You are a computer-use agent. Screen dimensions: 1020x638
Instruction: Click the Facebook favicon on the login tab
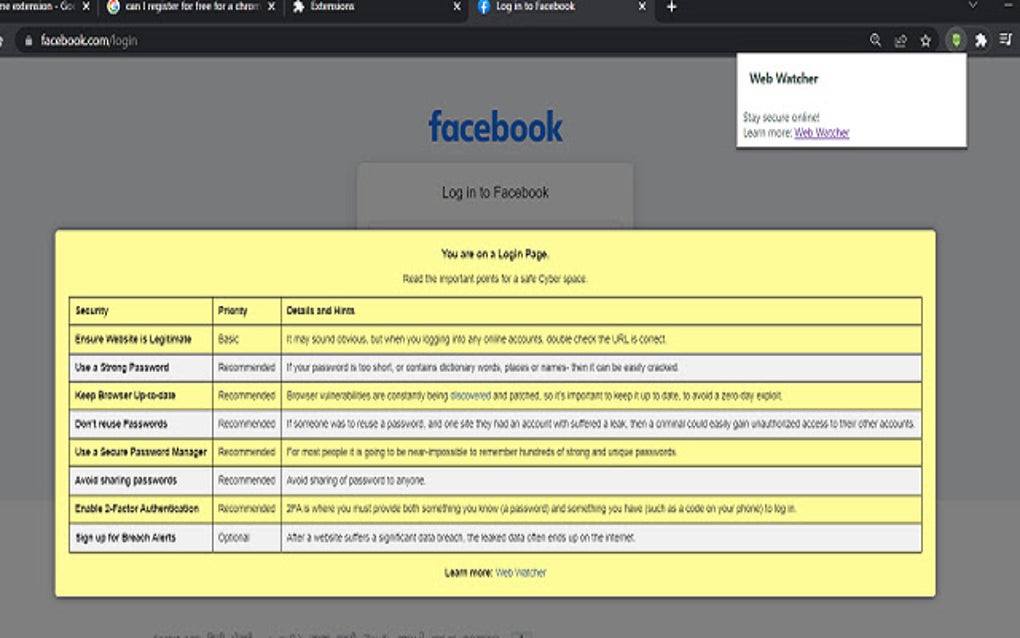[x=482, y=7]
